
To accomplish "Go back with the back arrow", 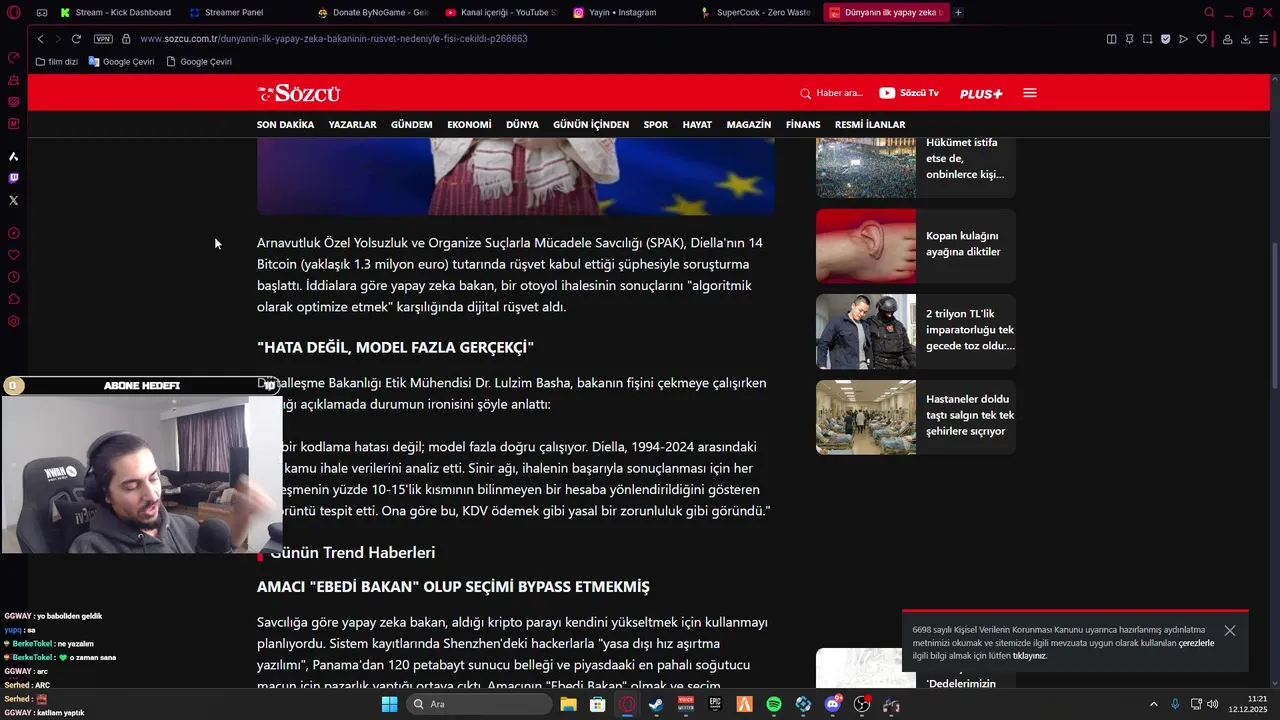I will click(40, 39).
